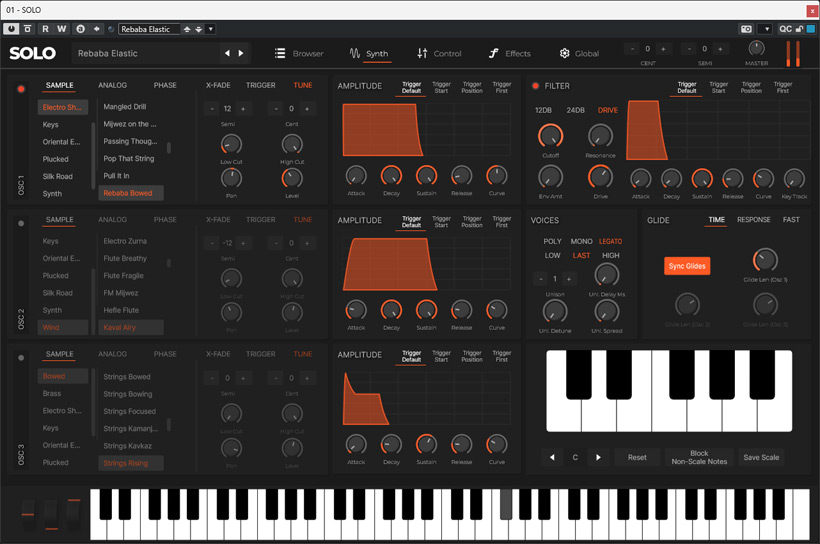Decrease OSC 1 Semi tune minus button
The height and width of the screenshot is (544, 820).
[x=212, y=109]
